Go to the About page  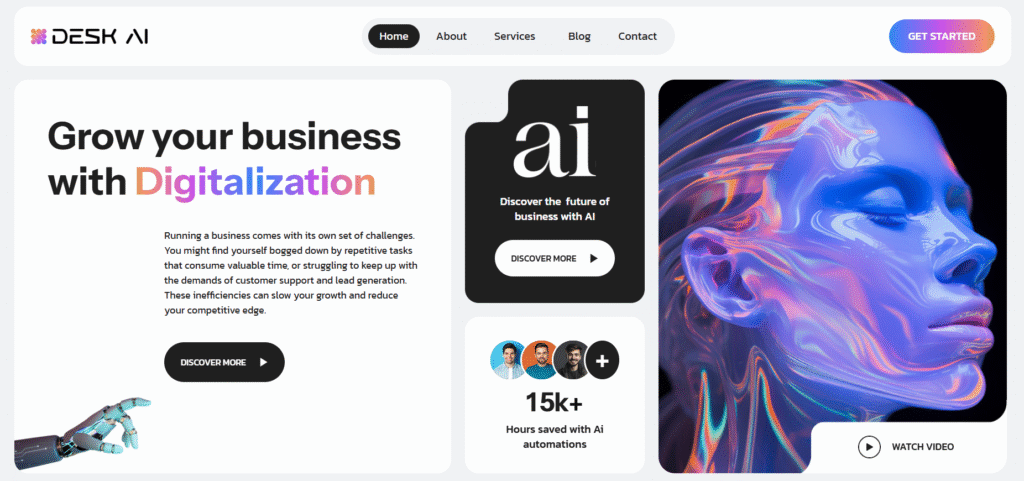coord(451,37)
